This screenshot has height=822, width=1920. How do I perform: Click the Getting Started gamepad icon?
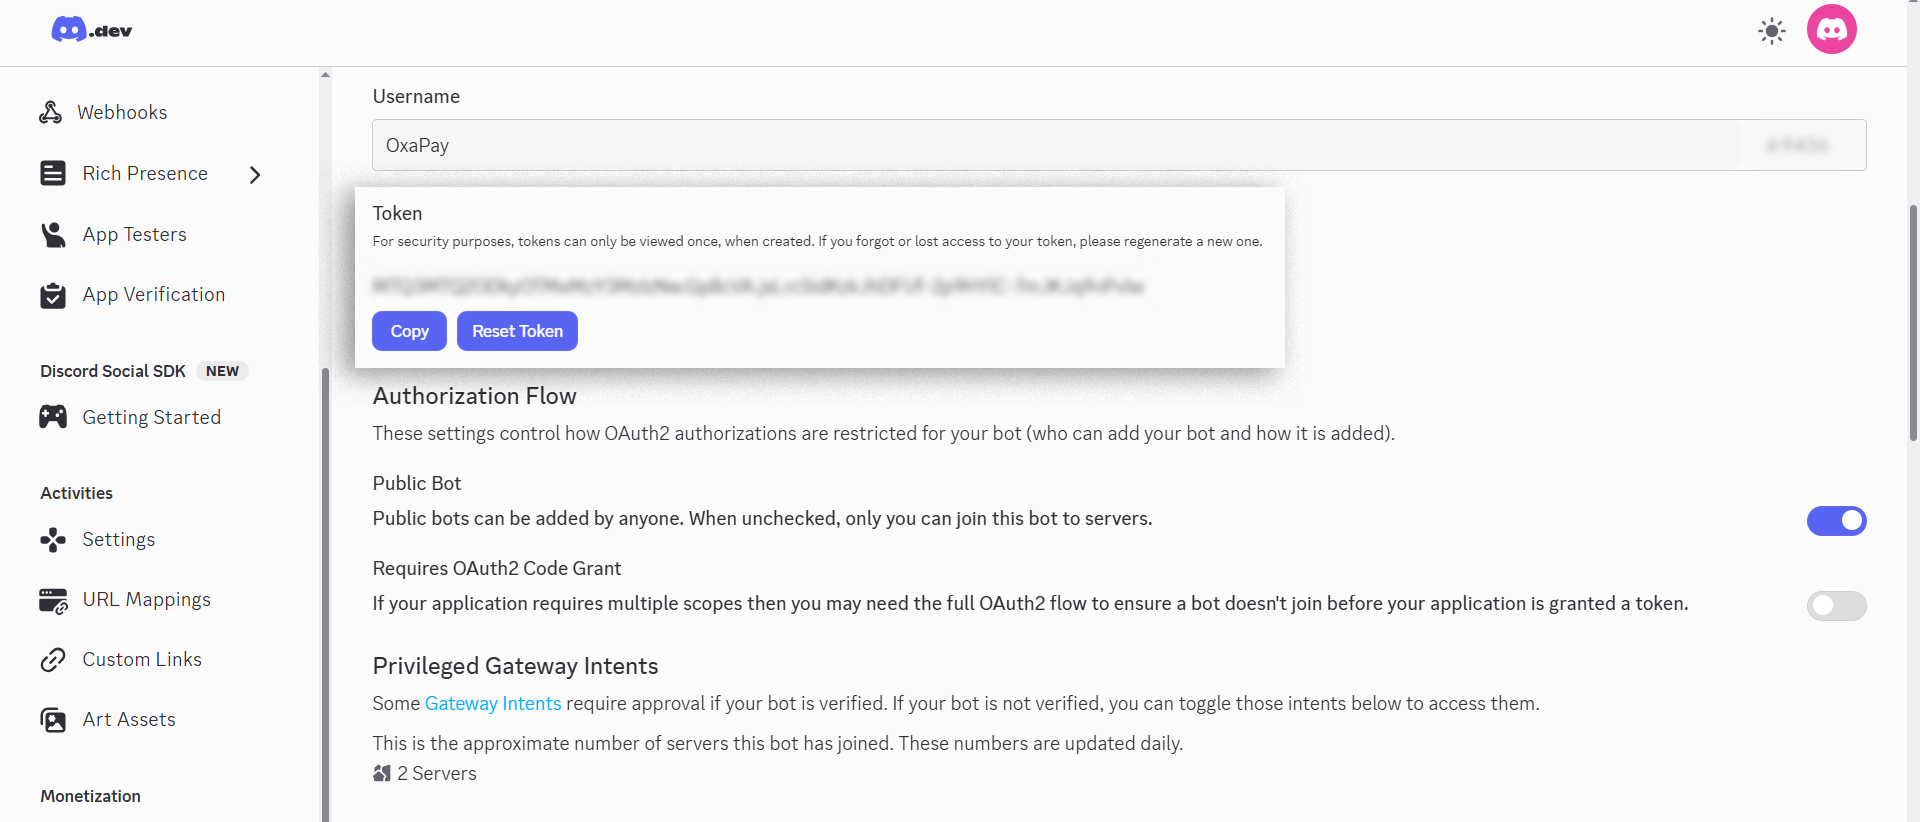coord(53,417)
